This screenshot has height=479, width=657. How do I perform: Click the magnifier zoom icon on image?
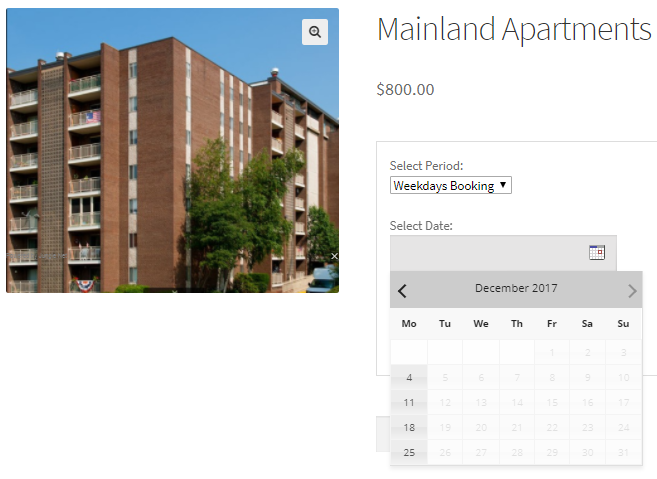[x=315, y=32]
